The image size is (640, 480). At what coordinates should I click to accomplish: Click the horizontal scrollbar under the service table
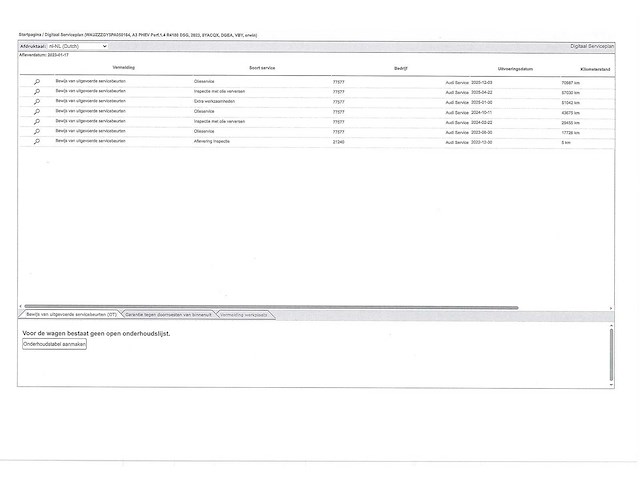pos(270,306)
